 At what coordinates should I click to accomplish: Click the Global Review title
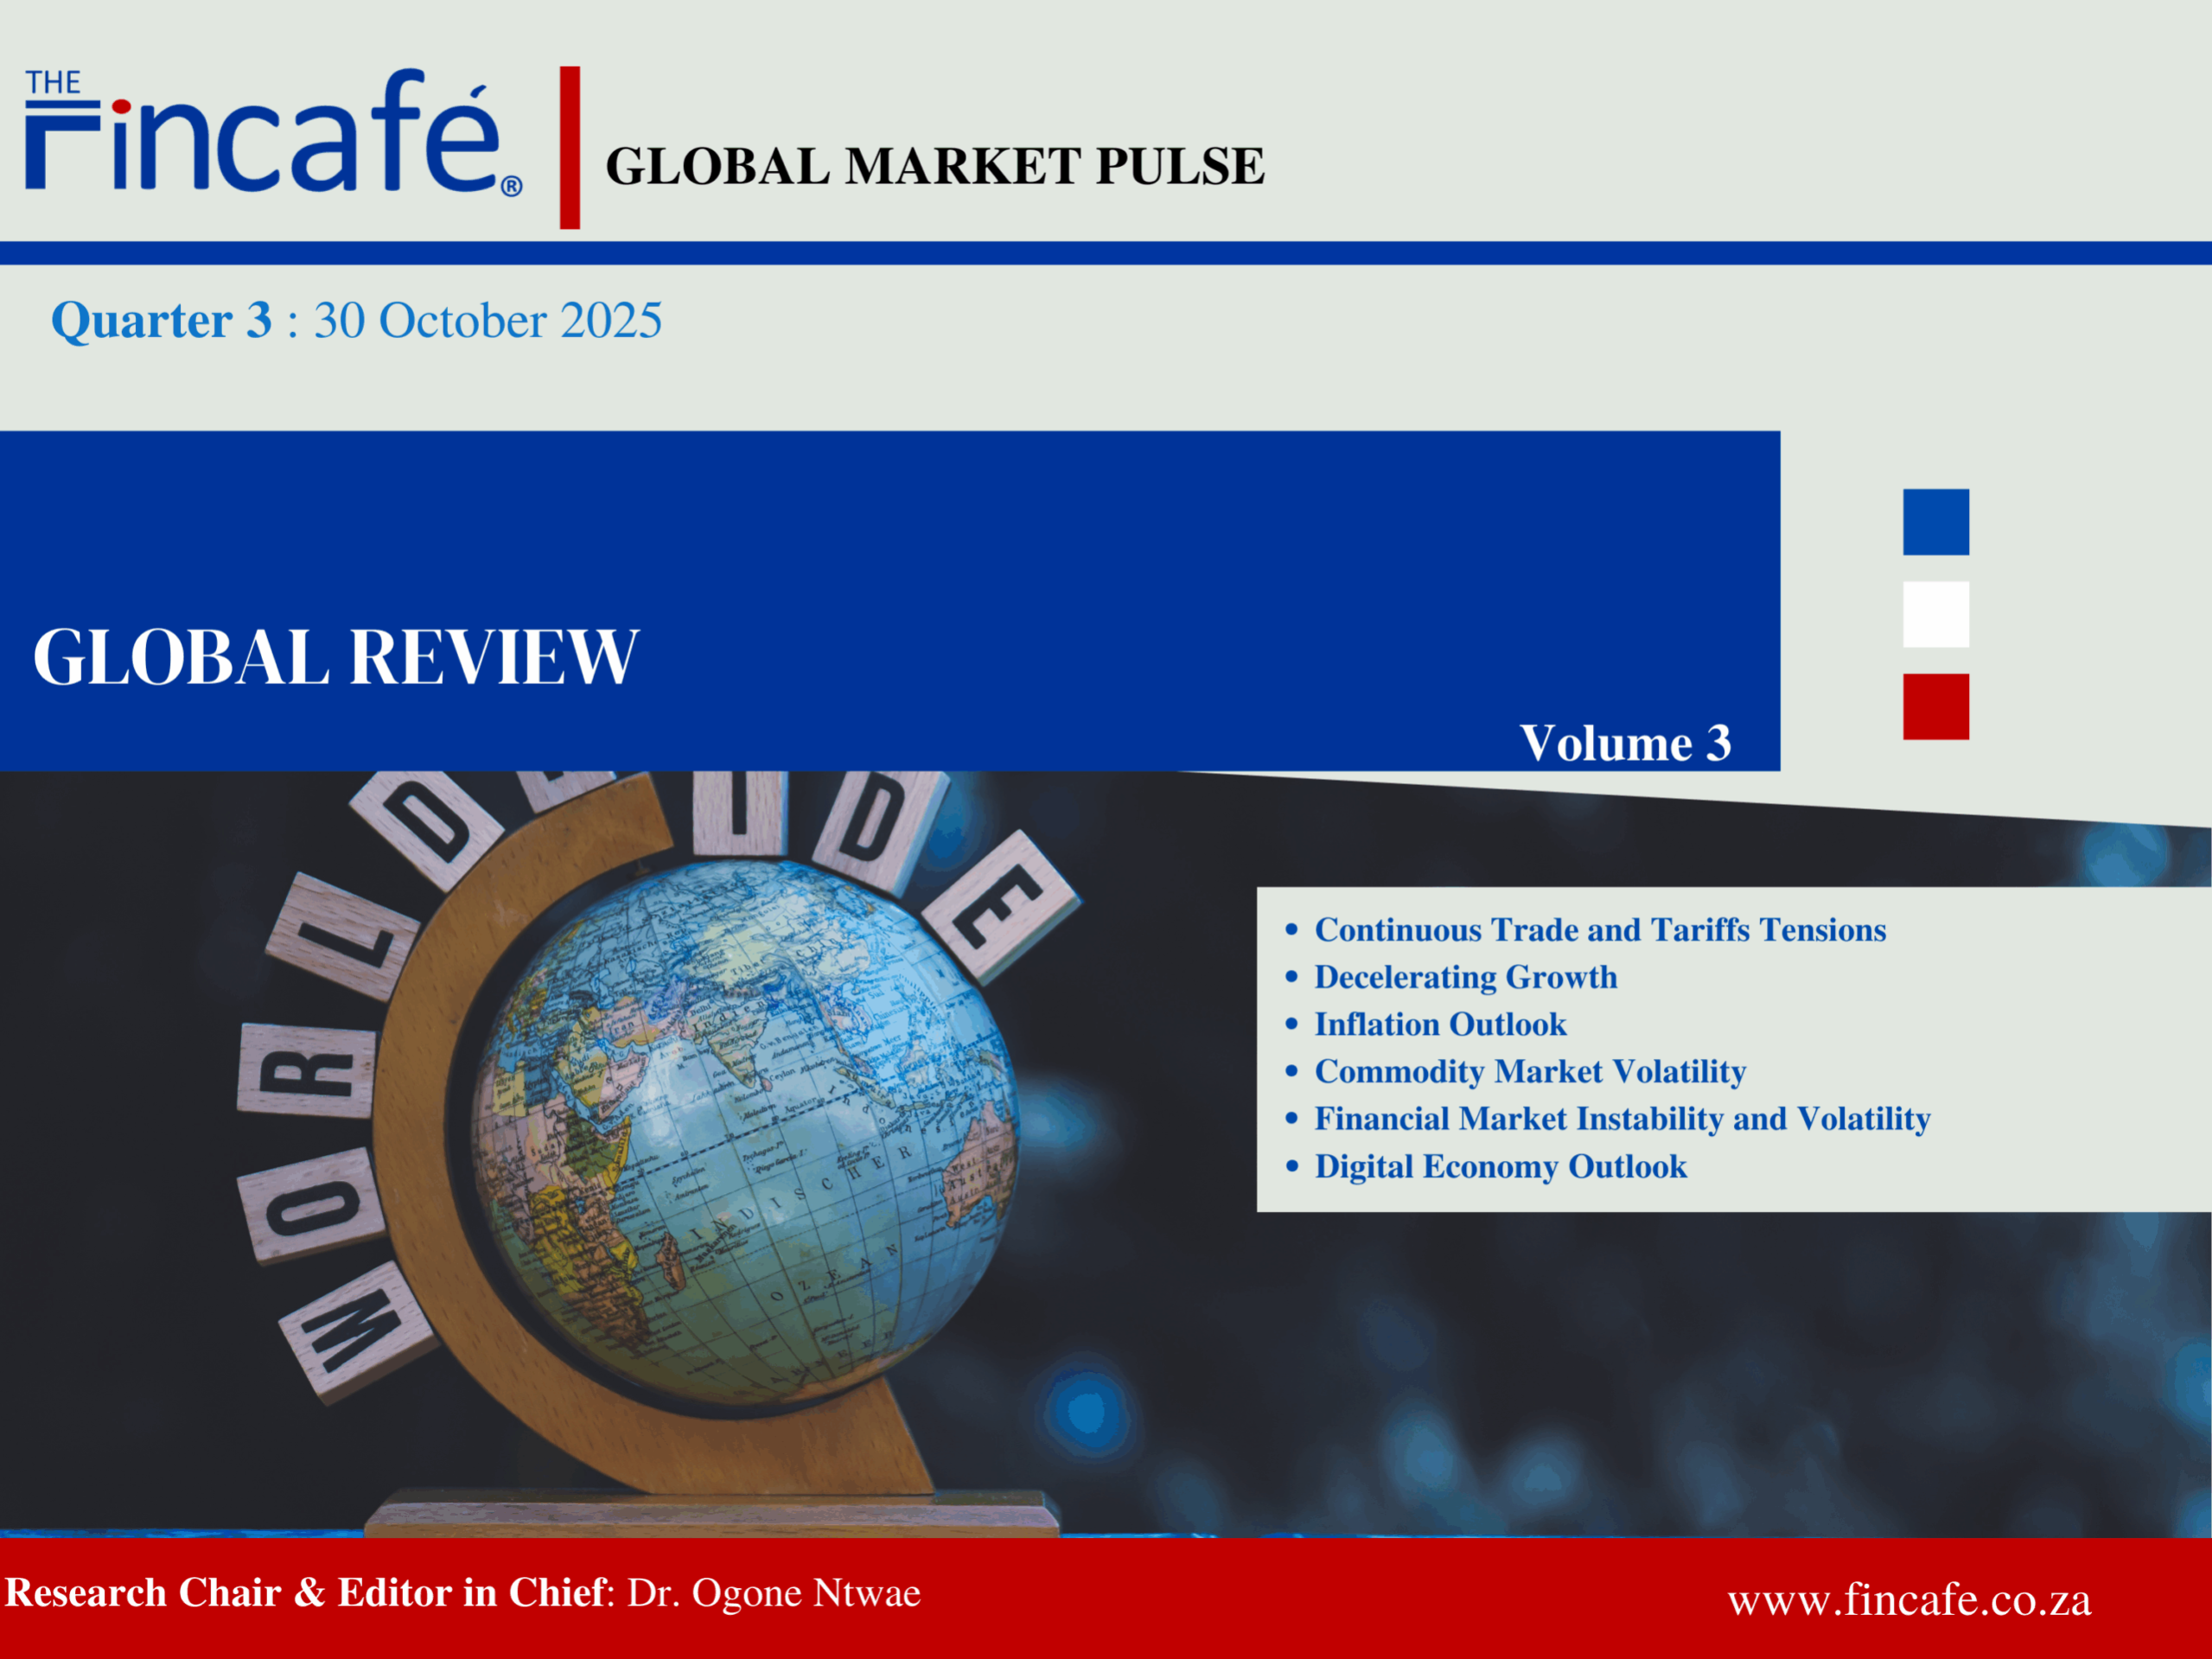click(335, 657)
